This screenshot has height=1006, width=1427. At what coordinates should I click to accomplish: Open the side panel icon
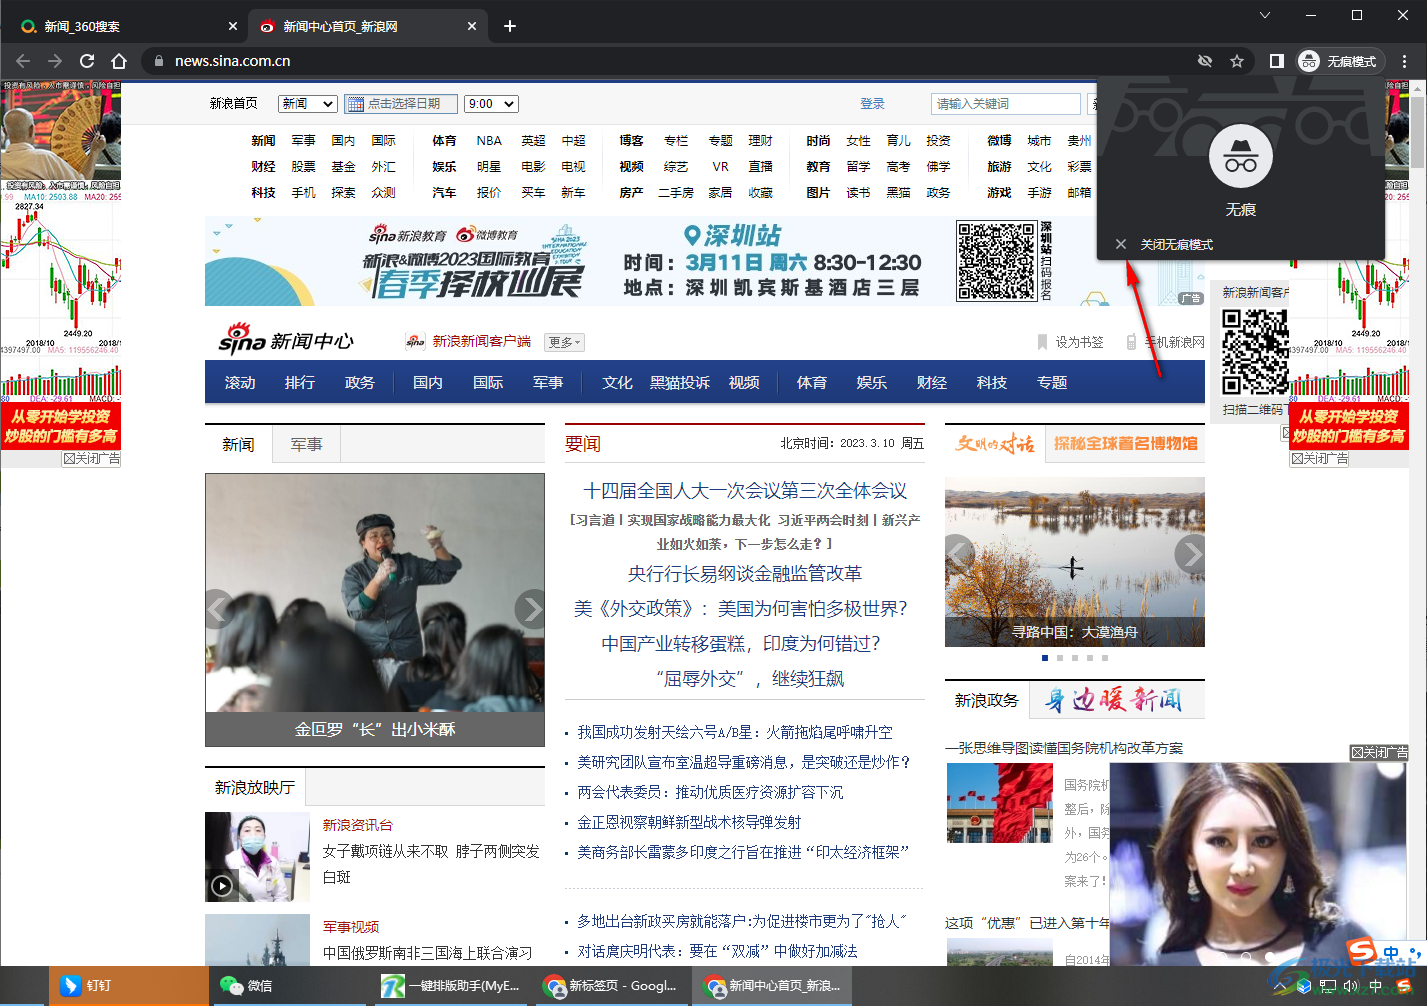click(1277, 61)
